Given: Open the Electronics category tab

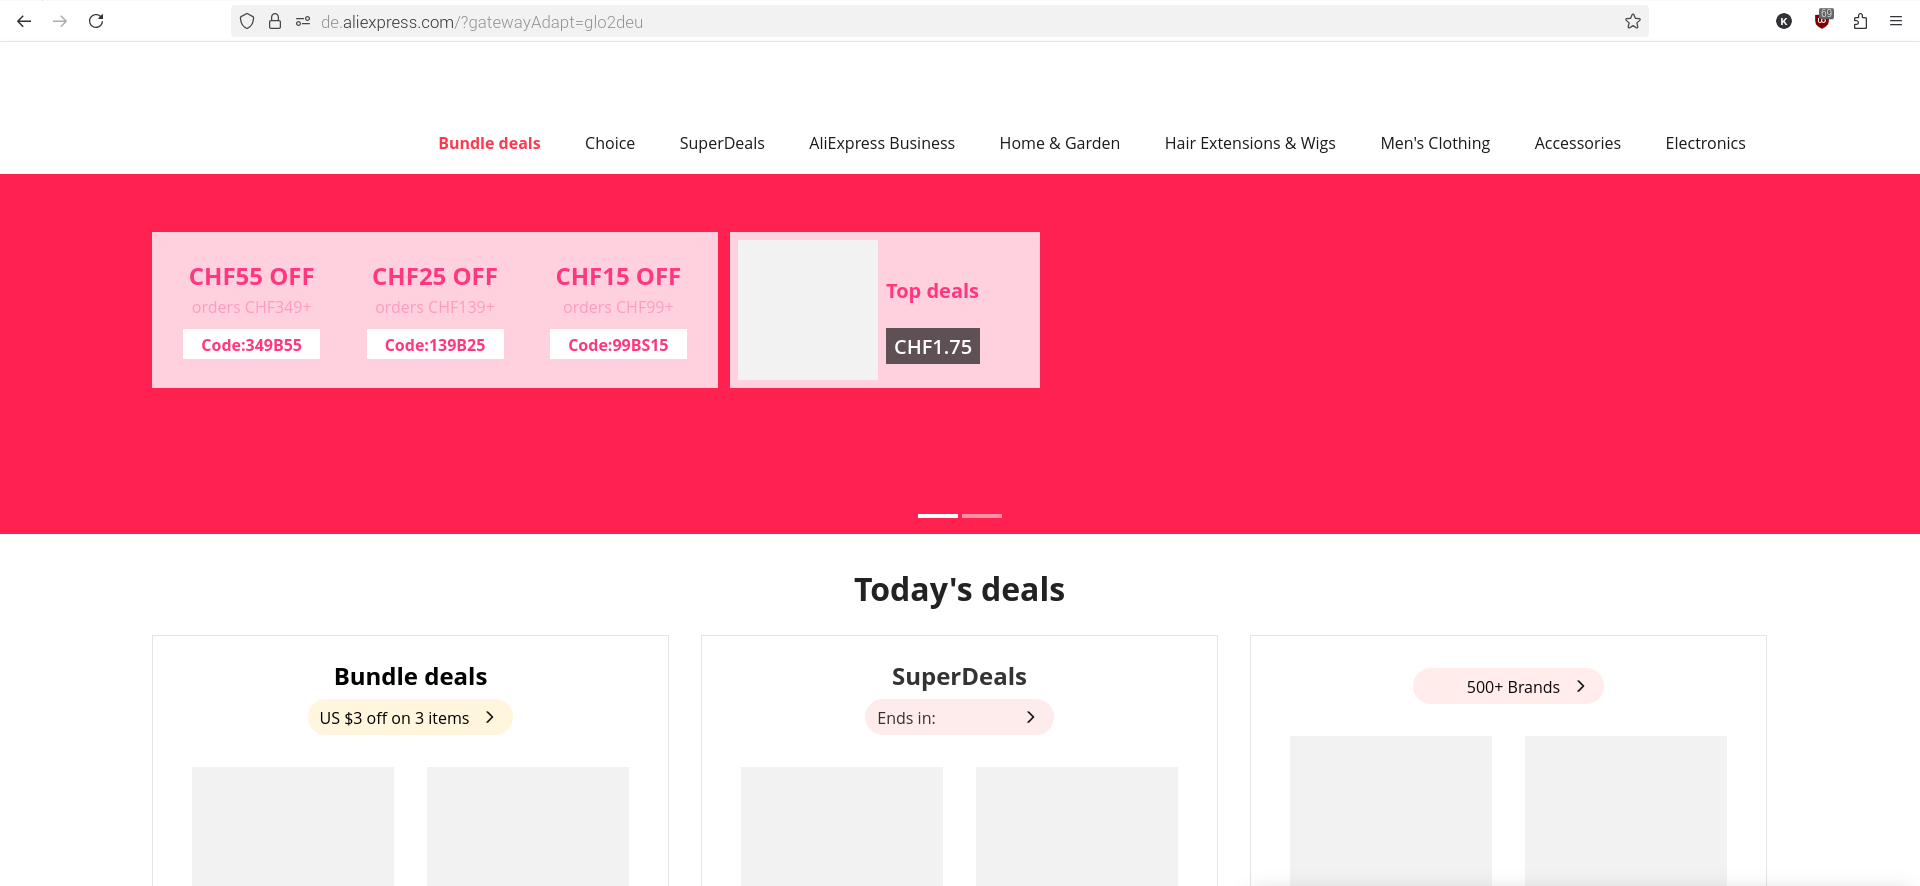Looking at the screenshot, I should (1705, 143).
